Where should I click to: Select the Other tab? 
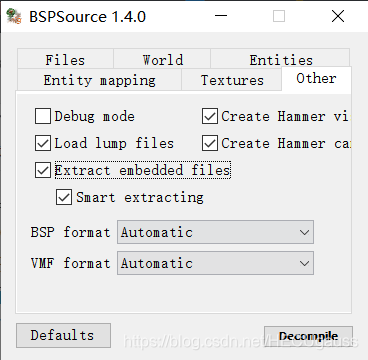(x=316, y=79)
